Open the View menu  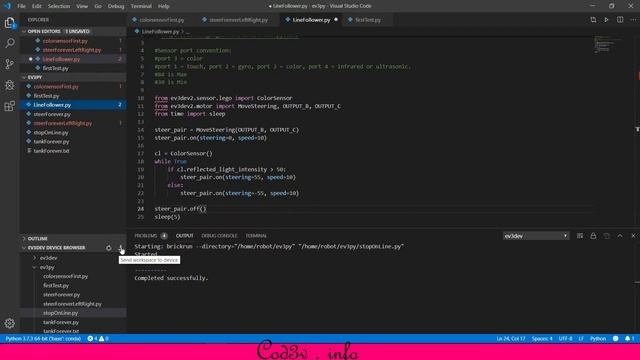(82, 6)
